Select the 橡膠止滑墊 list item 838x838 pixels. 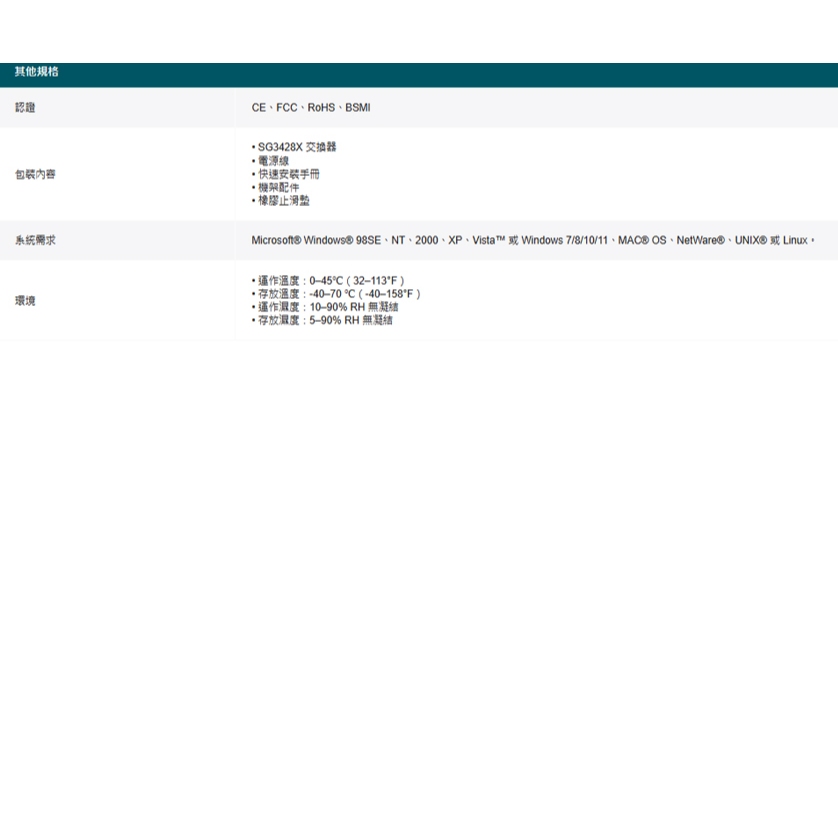[x=283, y=200]
